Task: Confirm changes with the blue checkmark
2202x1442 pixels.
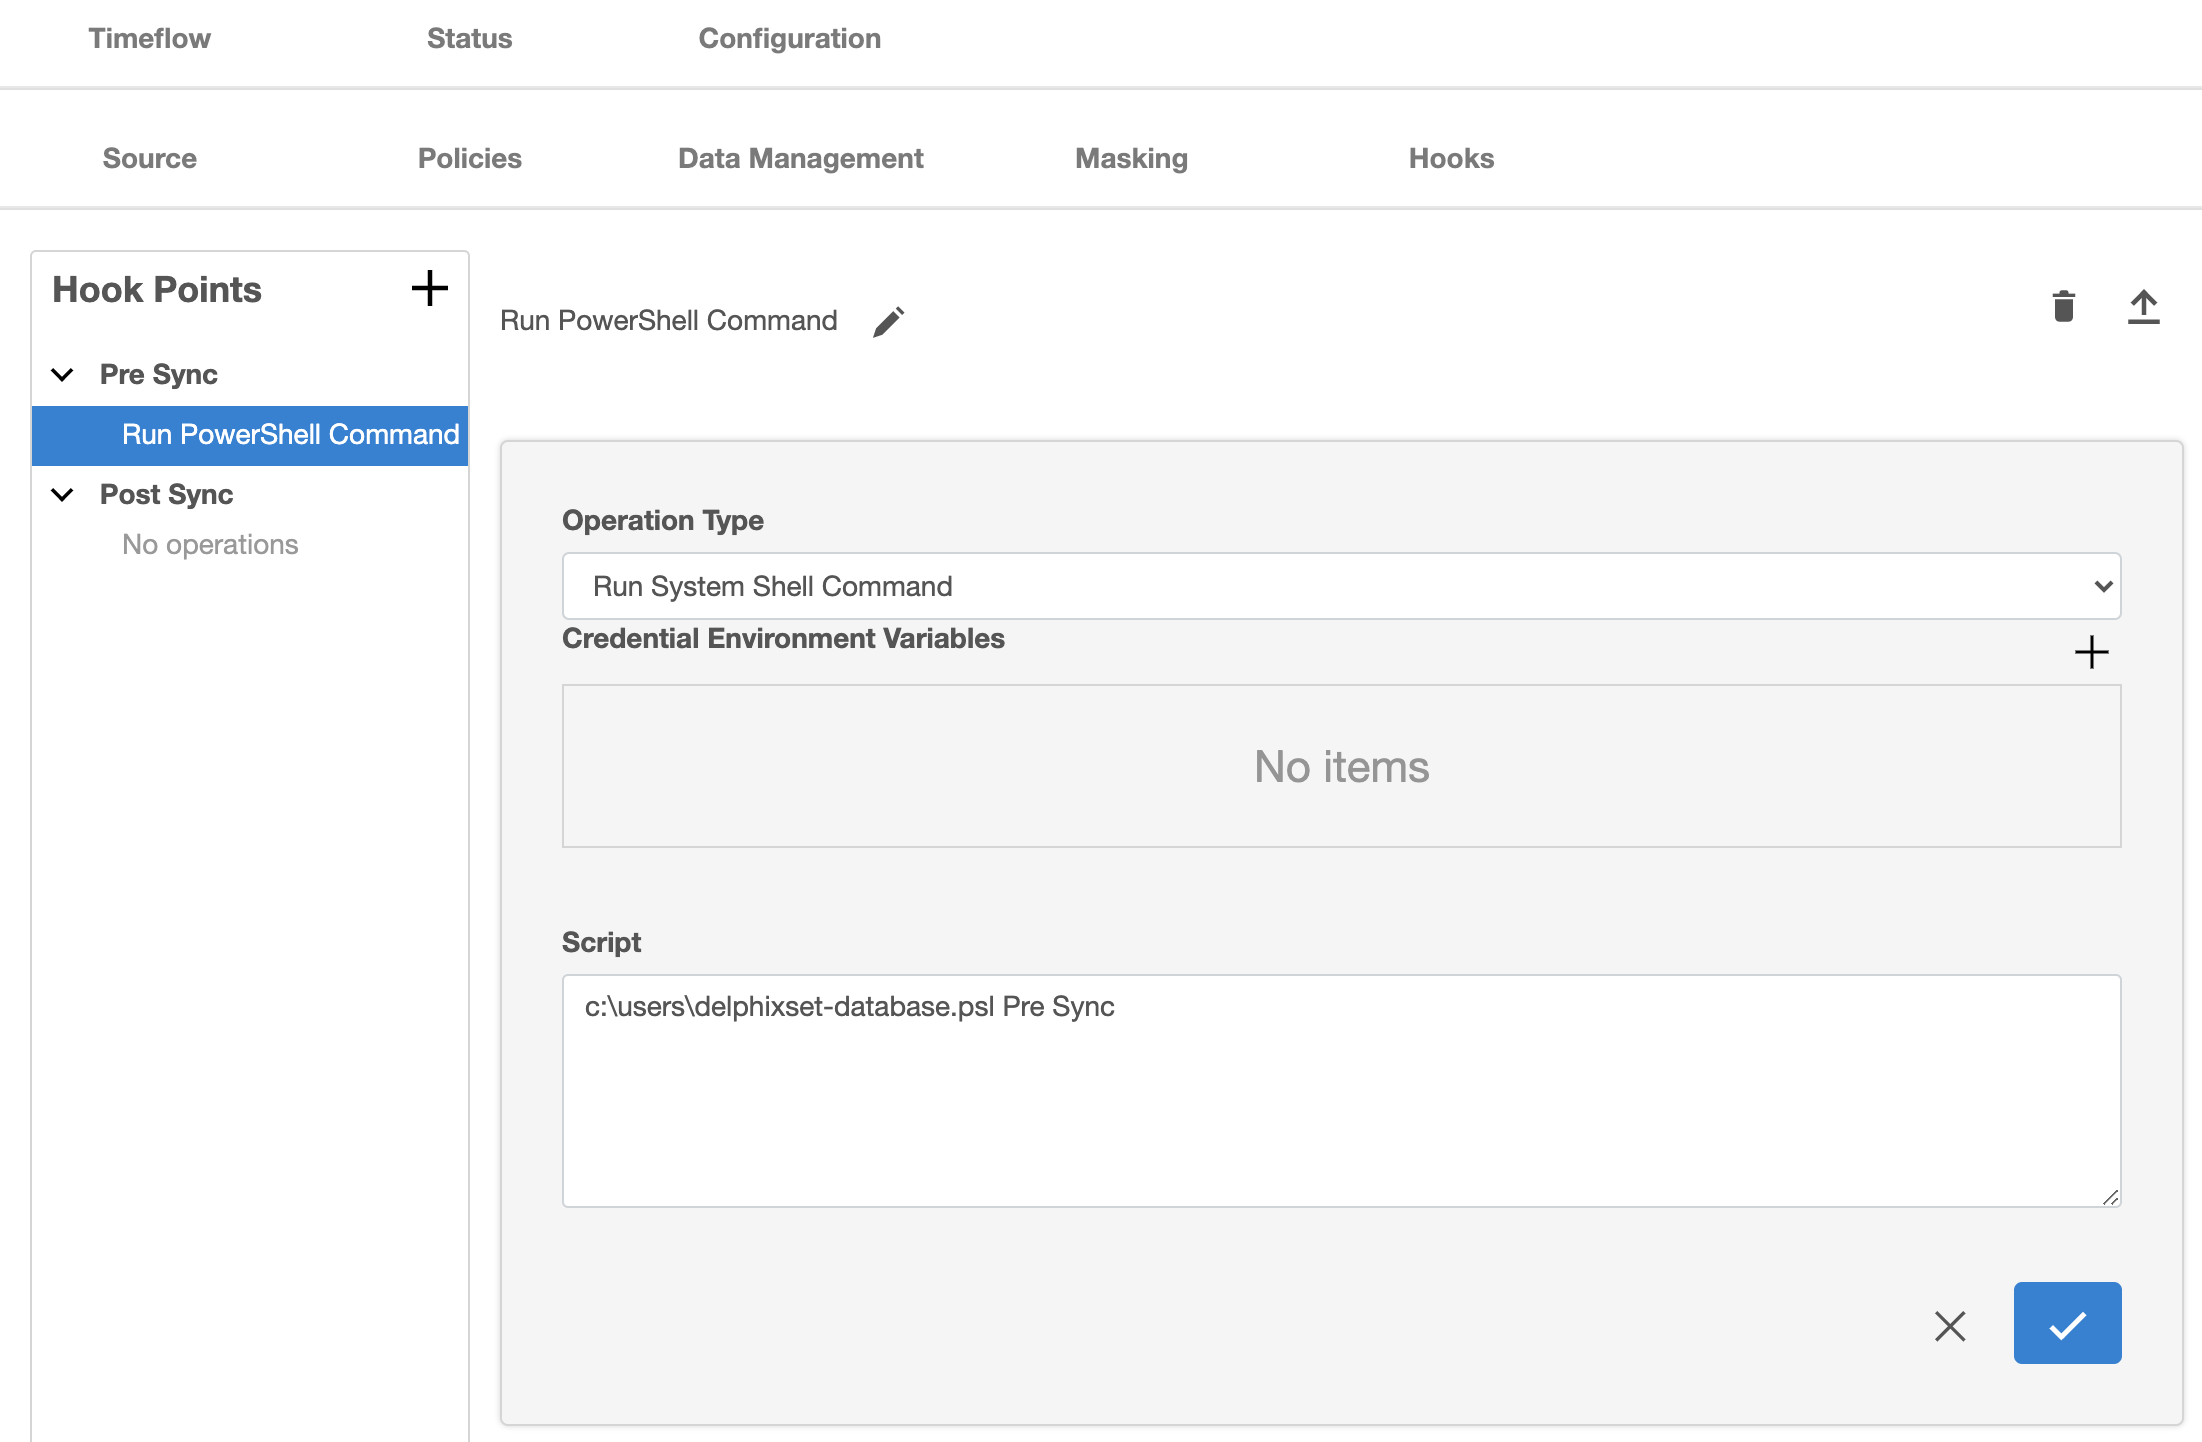Action: (2066, 1322)
